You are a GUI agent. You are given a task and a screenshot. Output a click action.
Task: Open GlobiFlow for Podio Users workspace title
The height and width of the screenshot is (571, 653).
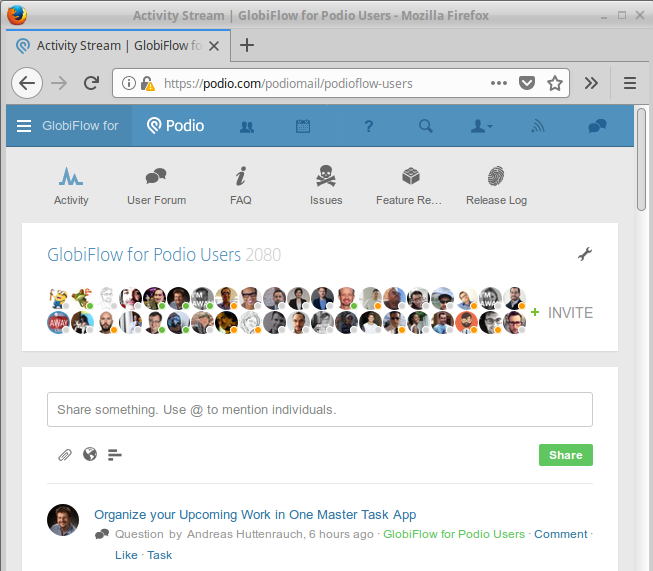(x=144, y=254)
